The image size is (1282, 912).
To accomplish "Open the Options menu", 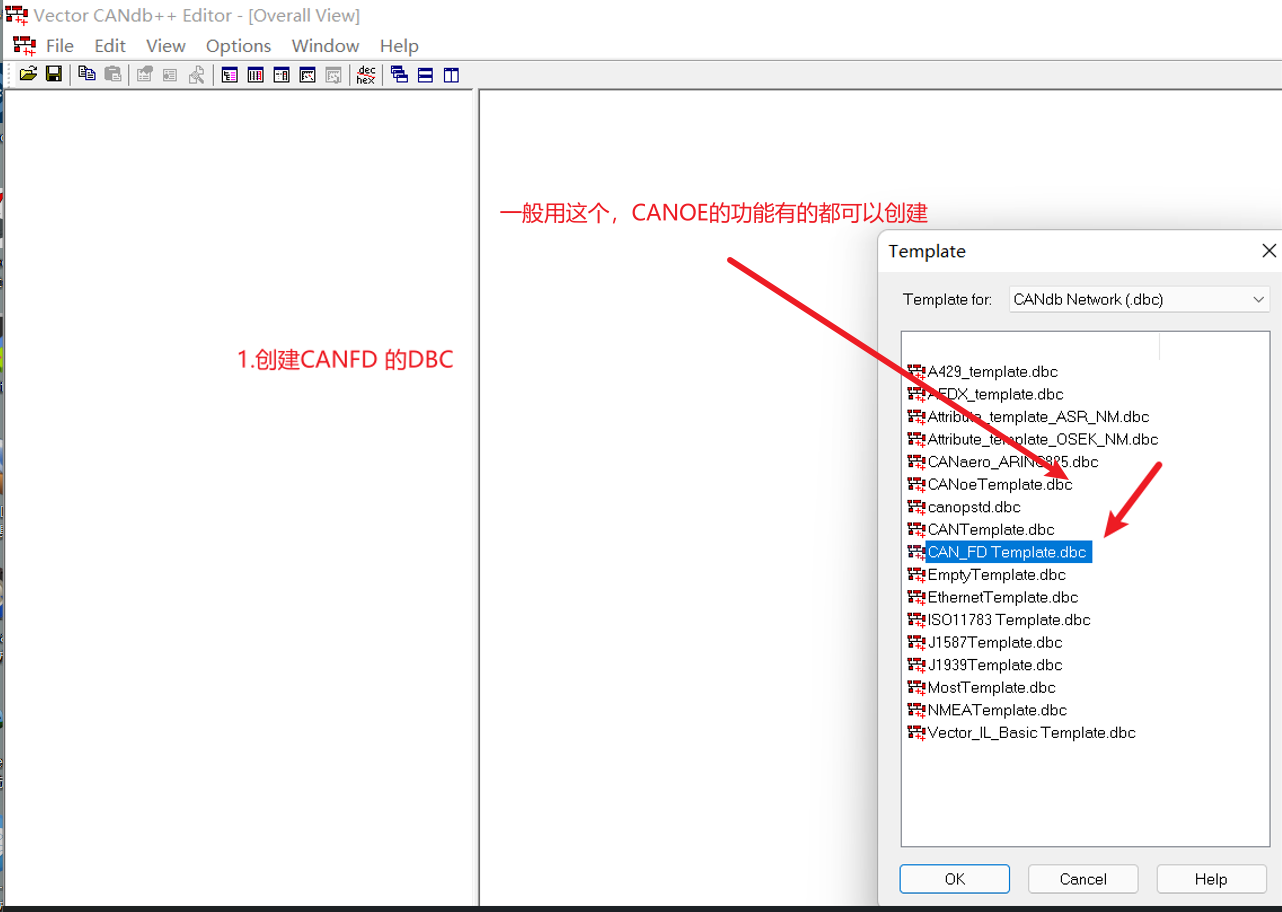I will coord(237,45).
